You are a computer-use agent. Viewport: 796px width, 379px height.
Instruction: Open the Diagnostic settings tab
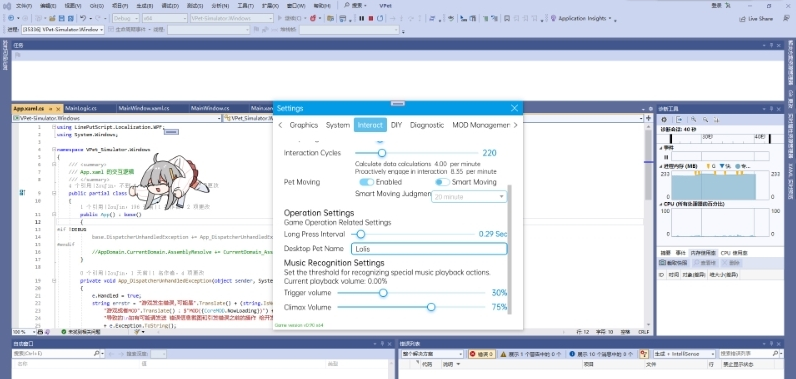(x=427, y=125)
